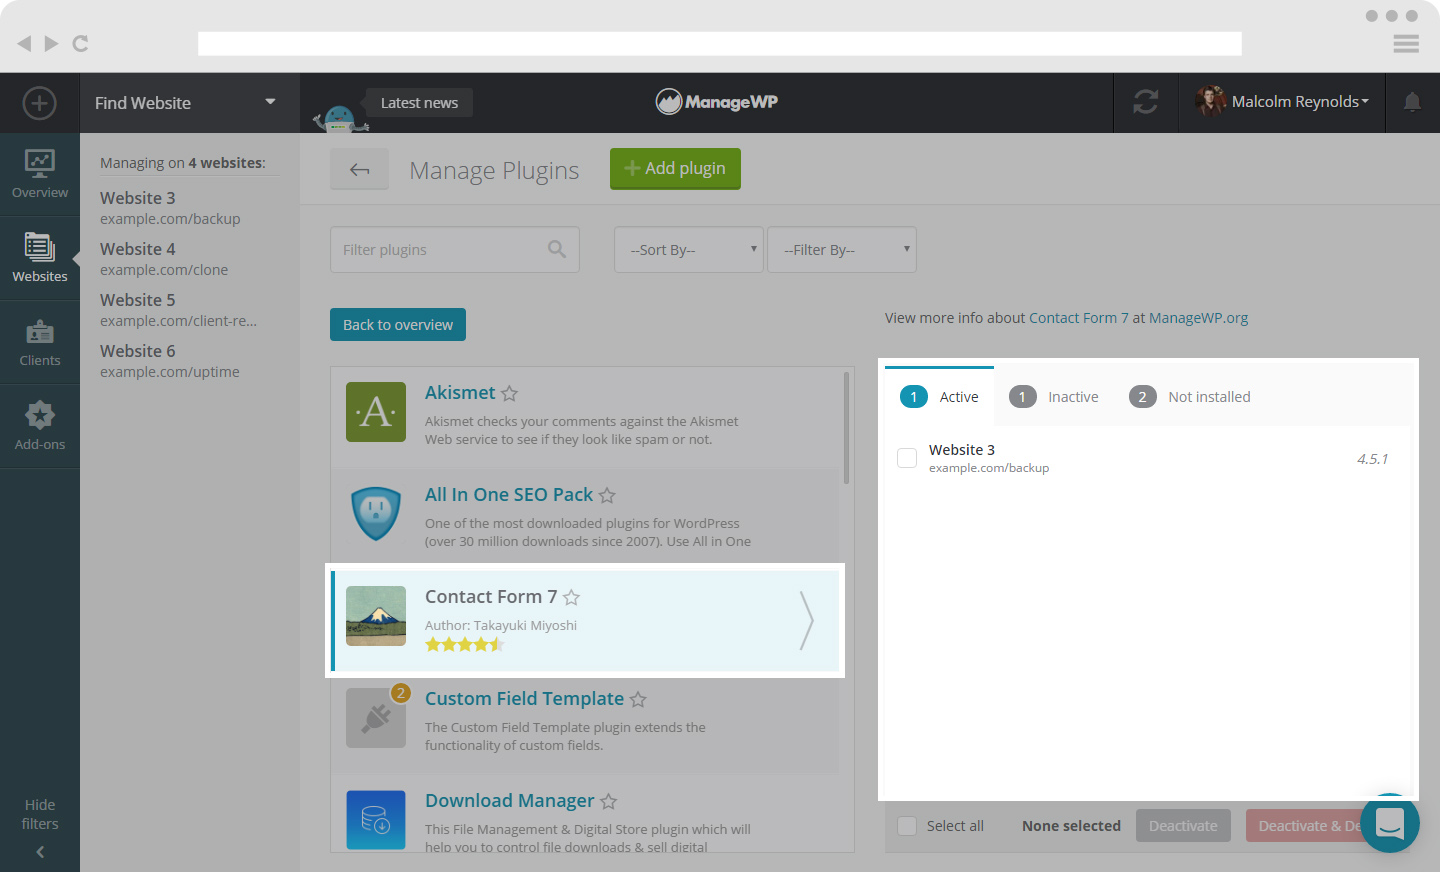Click the browser forward arrow
Screen dimensions: 1440x872
coord(51,43)
